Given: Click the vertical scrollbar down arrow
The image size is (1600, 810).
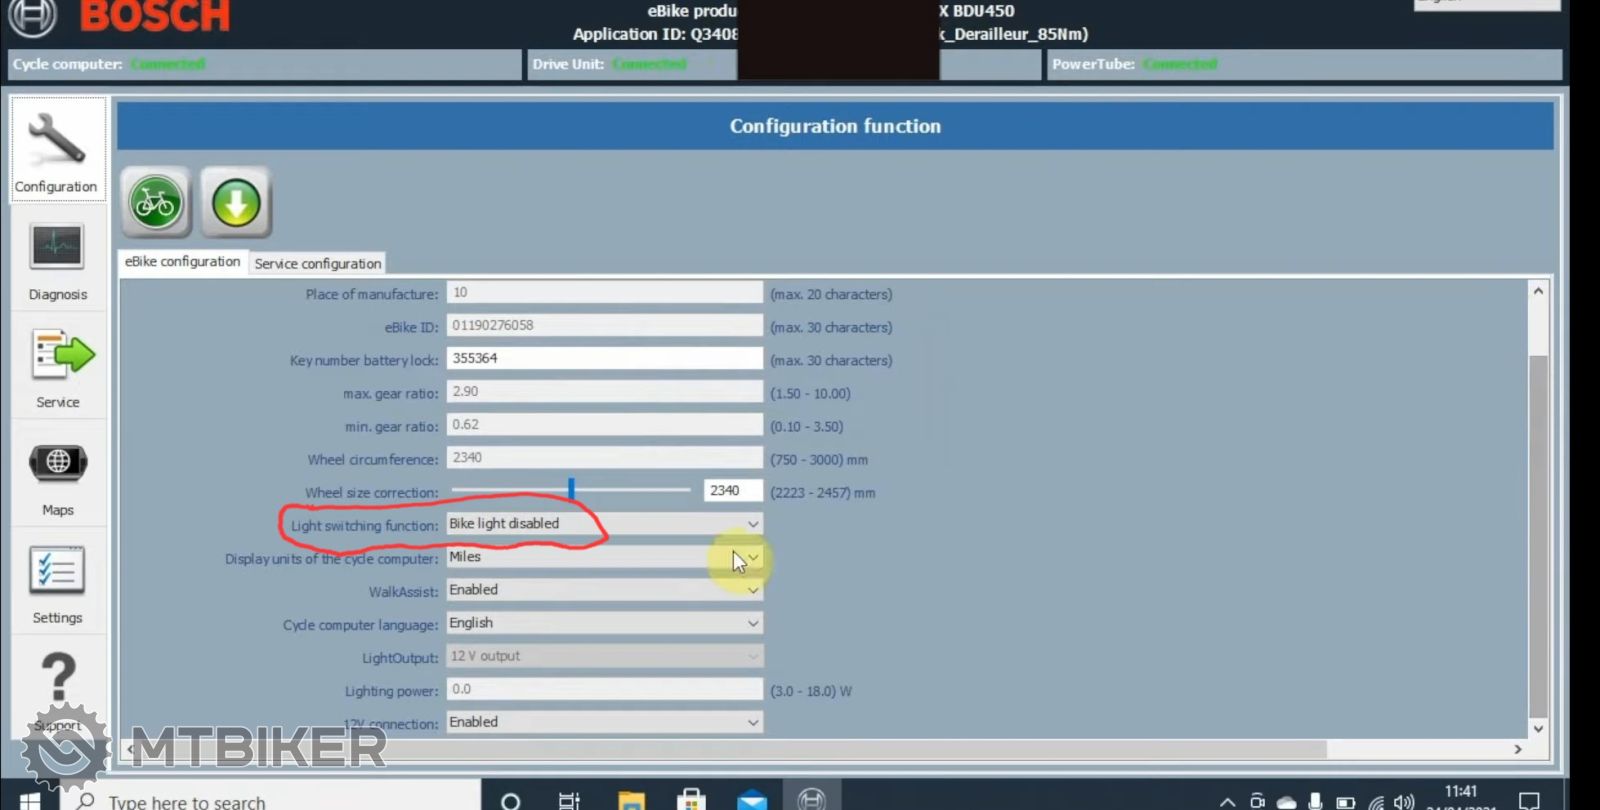Looking at the screenshot, I should coord(1538,729).
